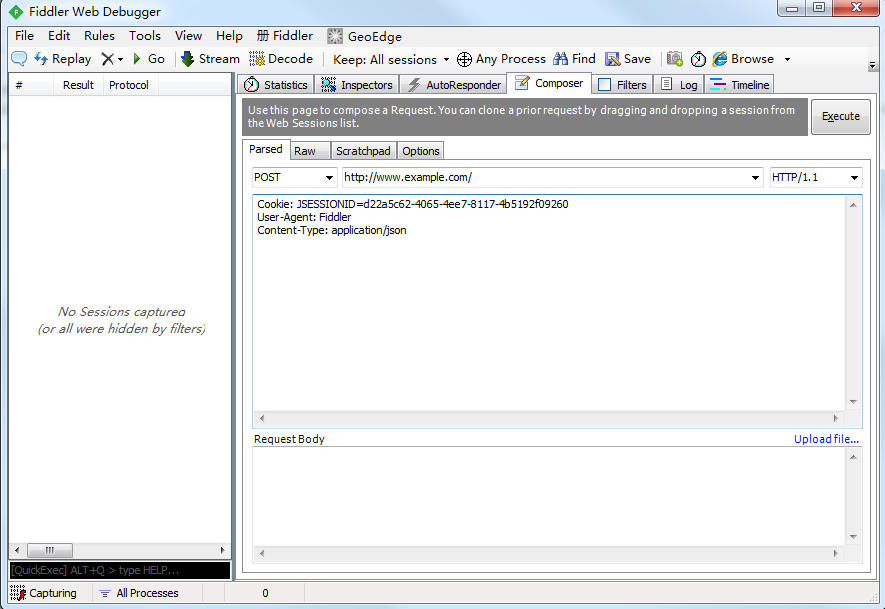Click the Content-Type: application/json line

point(332,230)
